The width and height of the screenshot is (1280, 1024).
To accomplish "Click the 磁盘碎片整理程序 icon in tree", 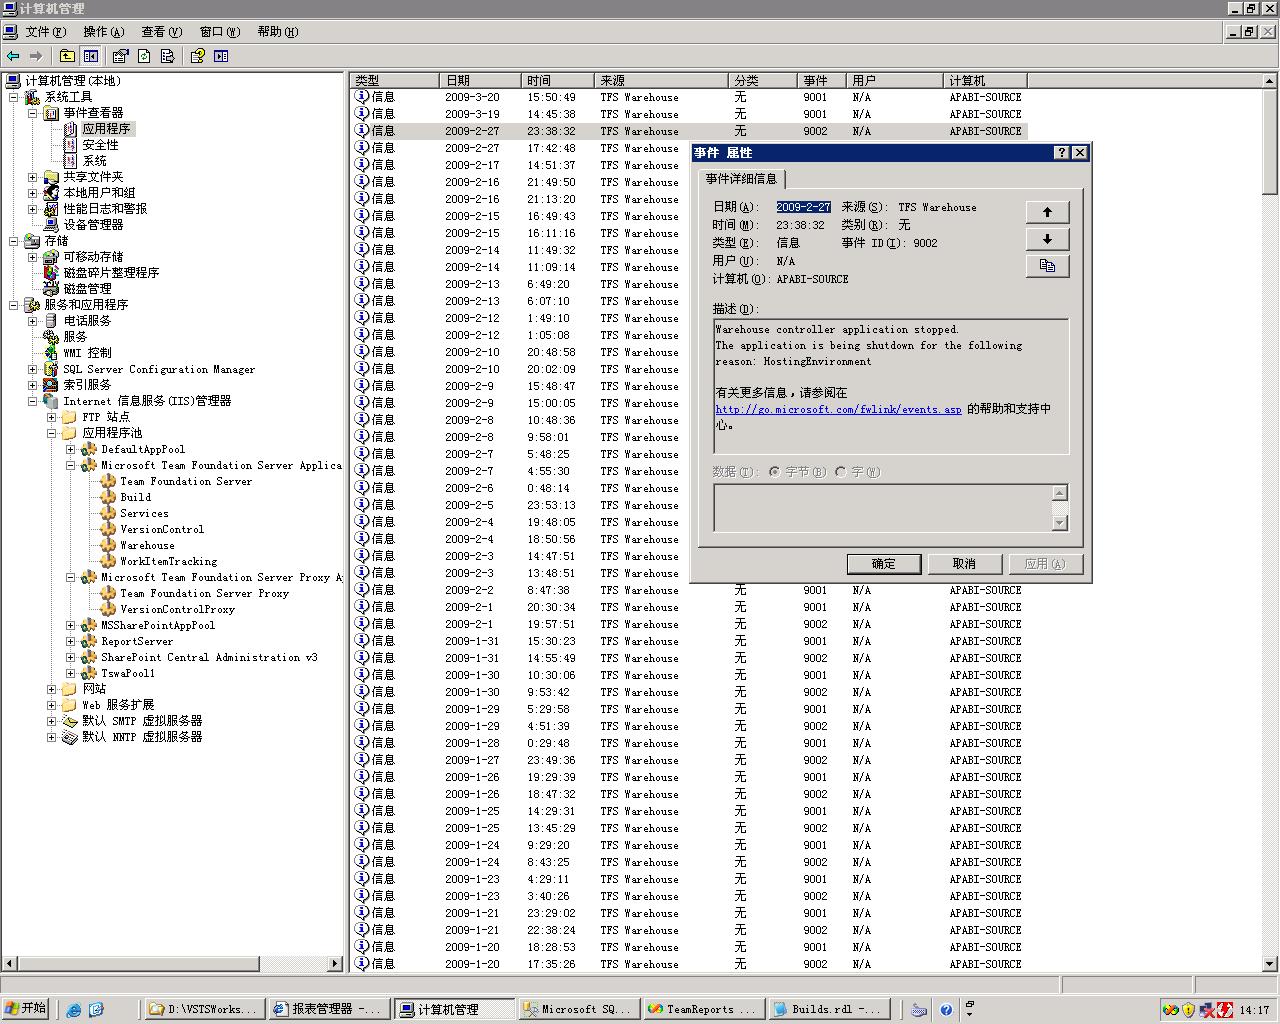I will [x=51, y=273].
